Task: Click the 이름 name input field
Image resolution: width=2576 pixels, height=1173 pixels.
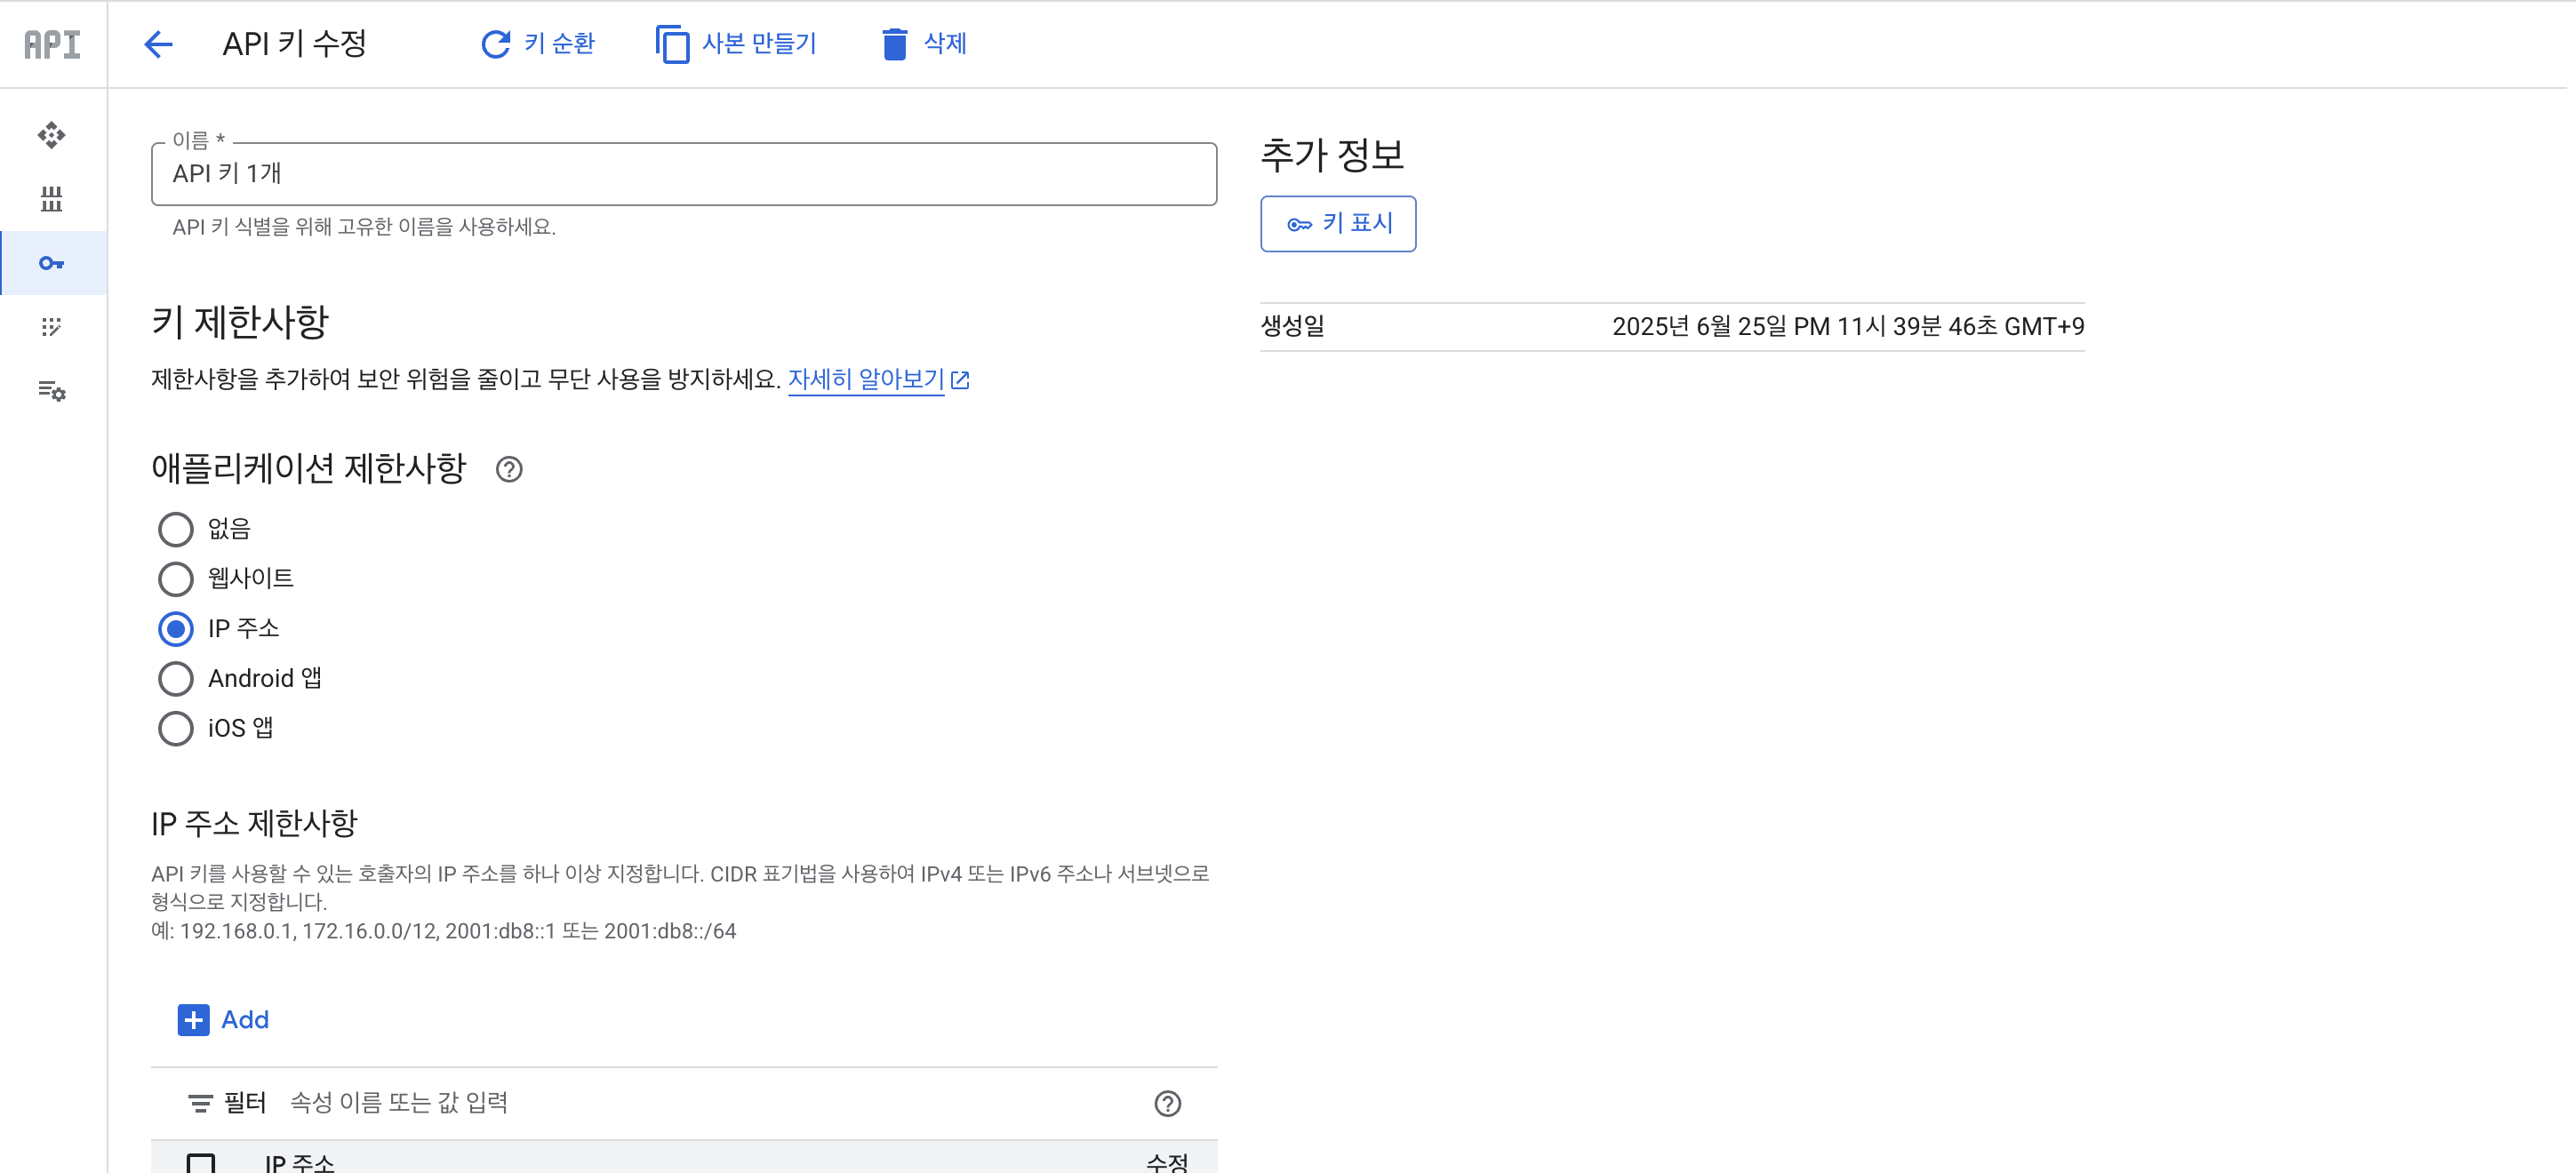Action: pos(684,174)
